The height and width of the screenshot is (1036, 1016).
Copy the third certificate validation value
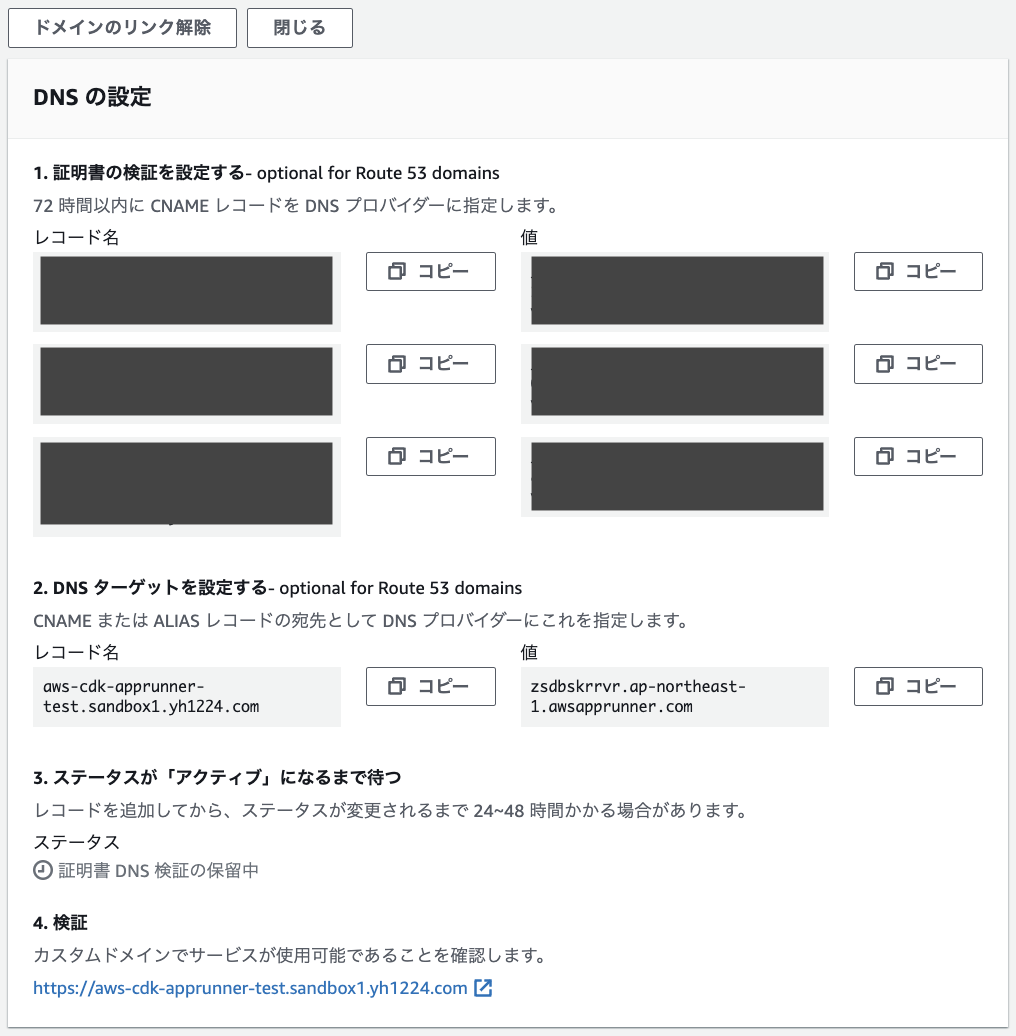click(917, 456)
